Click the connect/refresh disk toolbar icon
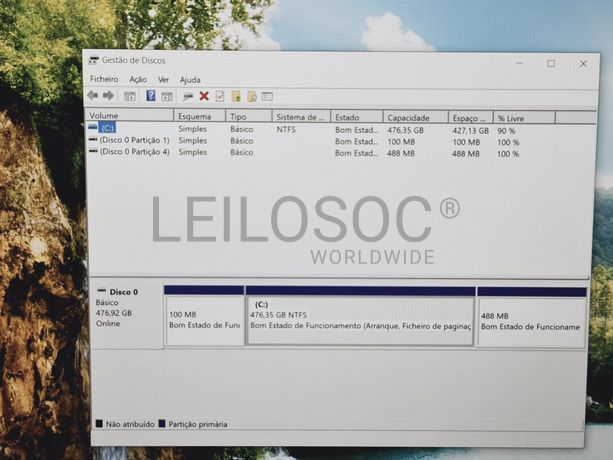The width and height of the screenshot is (613, 460). point(187,96)
